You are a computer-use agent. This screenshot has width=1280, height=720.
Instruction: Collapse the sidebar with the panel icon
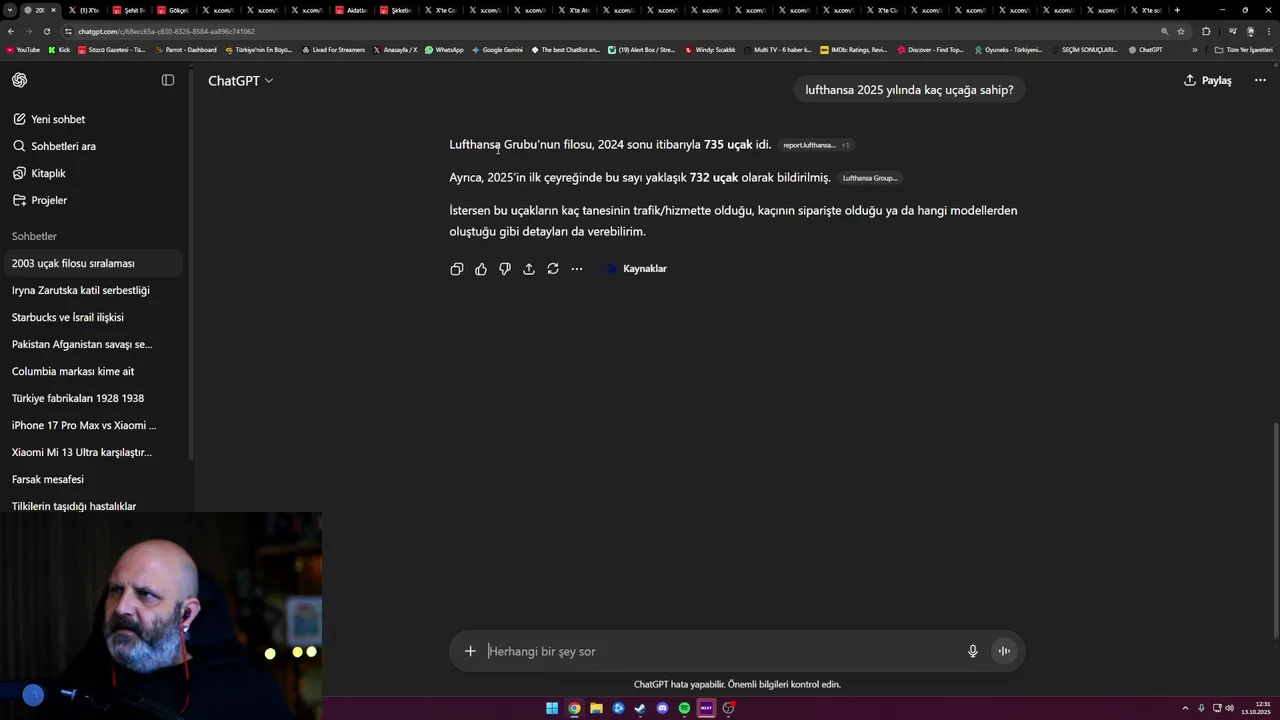pyautogui.click(x=168, y=80)
